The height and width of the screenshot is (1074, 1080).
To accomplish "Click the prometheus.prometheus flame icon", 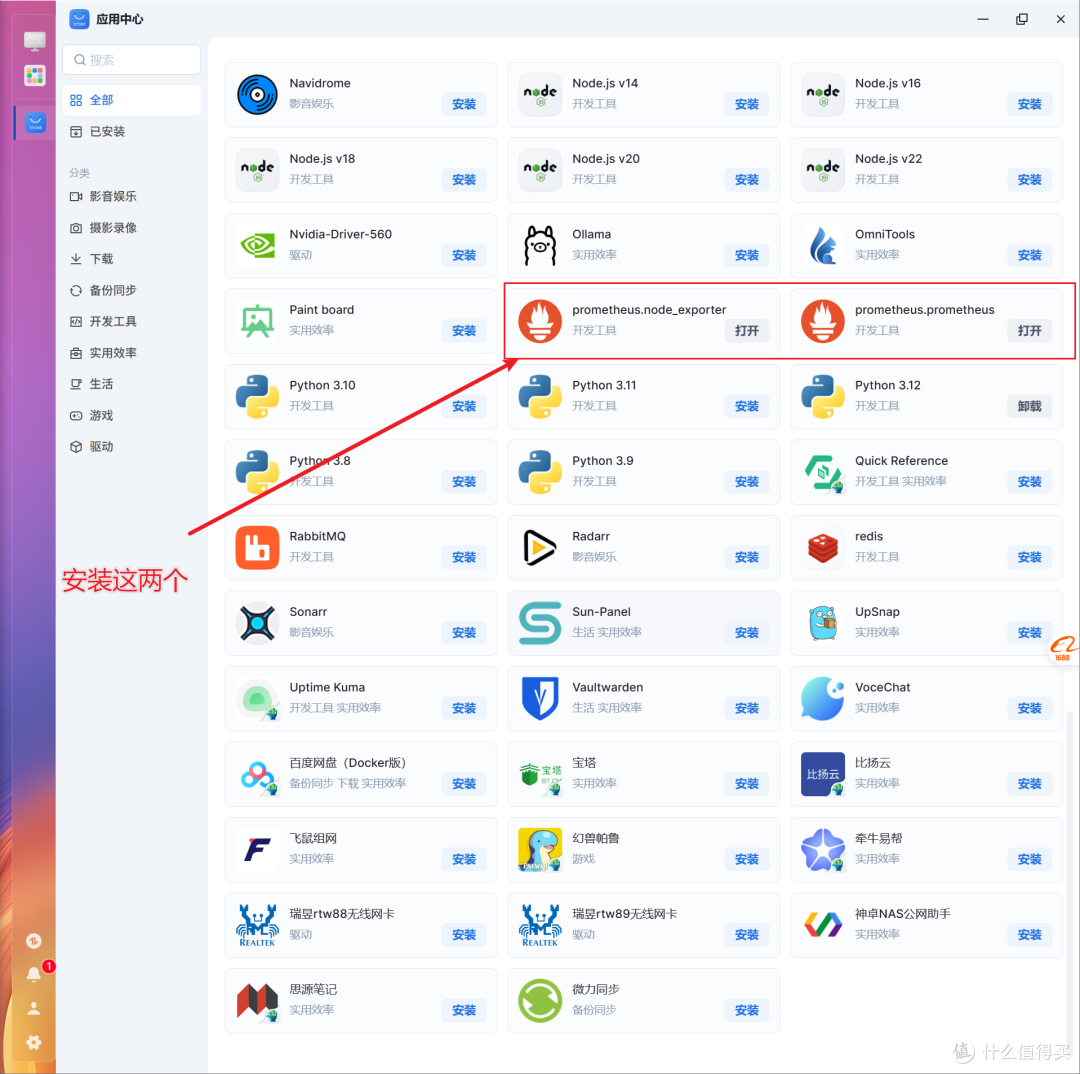I will (x=823, y=321).
